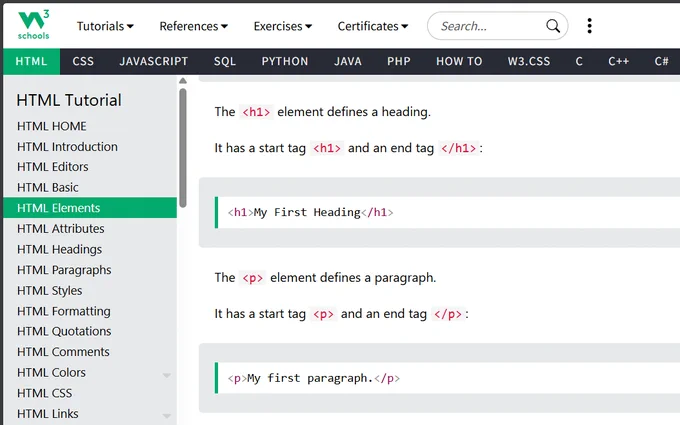This screenshot has height=425, width=680.
Task: Open HTML Quotations in sidebar
Action: pos(90,331)
